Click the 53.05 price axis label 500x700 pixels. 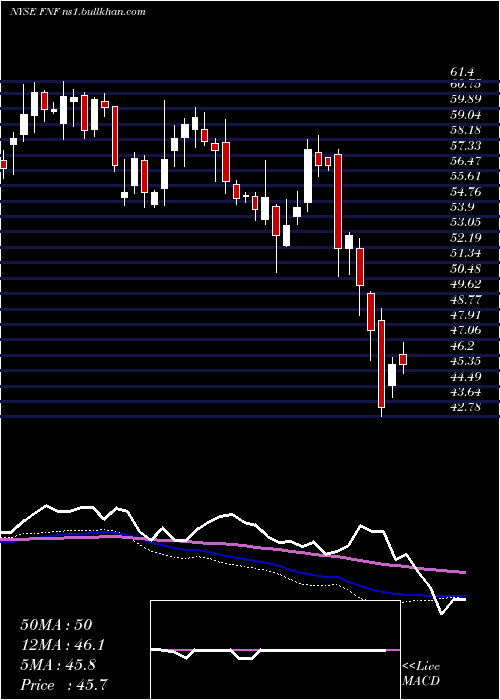pos(466,222)
